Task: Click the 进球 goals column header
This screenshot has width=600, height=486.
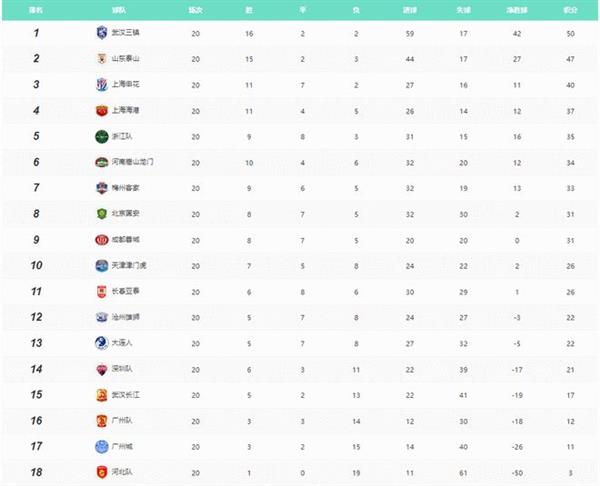Action: click(x=409, y=10)
